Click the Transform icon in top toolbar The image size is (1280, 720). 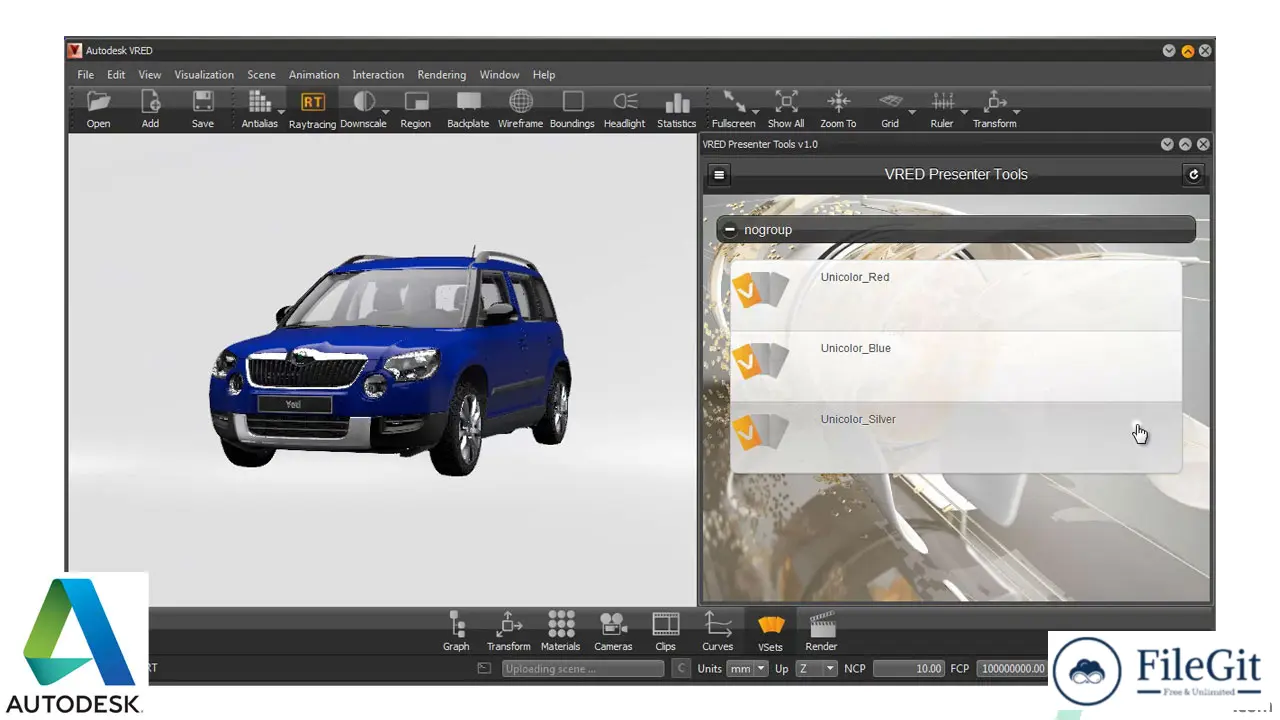click(x=995, y=101)
